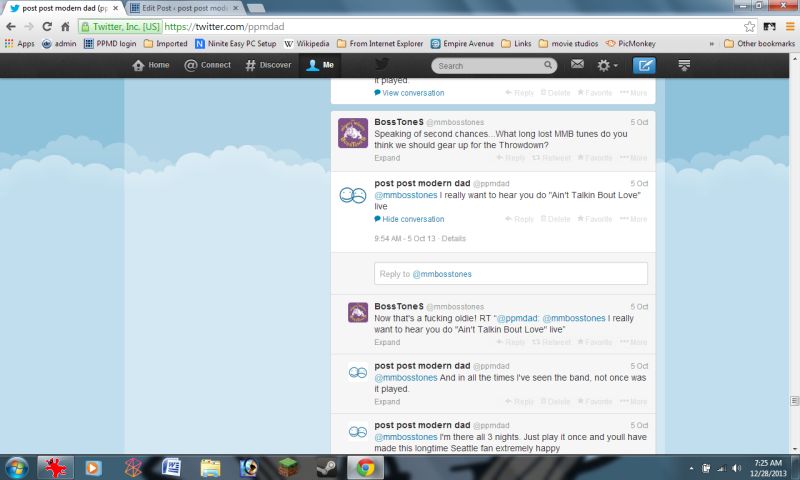Click Chrome icon in the taskbar
The height and width of the screenshot is (480, 800).
[x=365, y=468]
